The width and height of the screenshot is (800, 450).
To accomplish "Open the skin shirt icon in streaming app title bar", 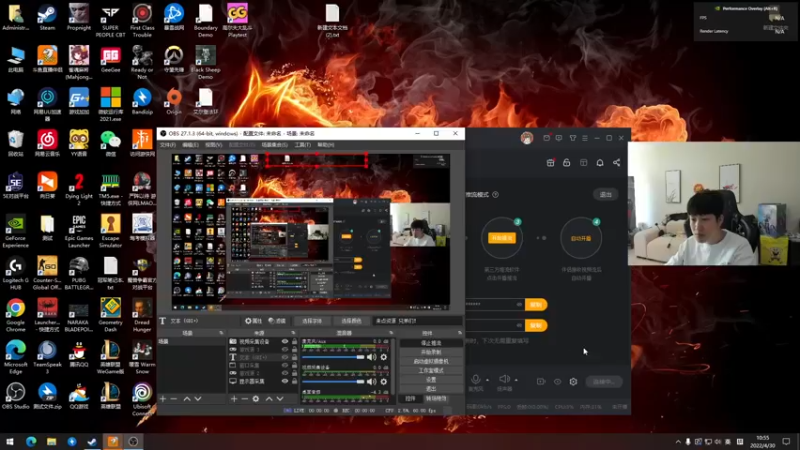I will (x=572, y=138).
